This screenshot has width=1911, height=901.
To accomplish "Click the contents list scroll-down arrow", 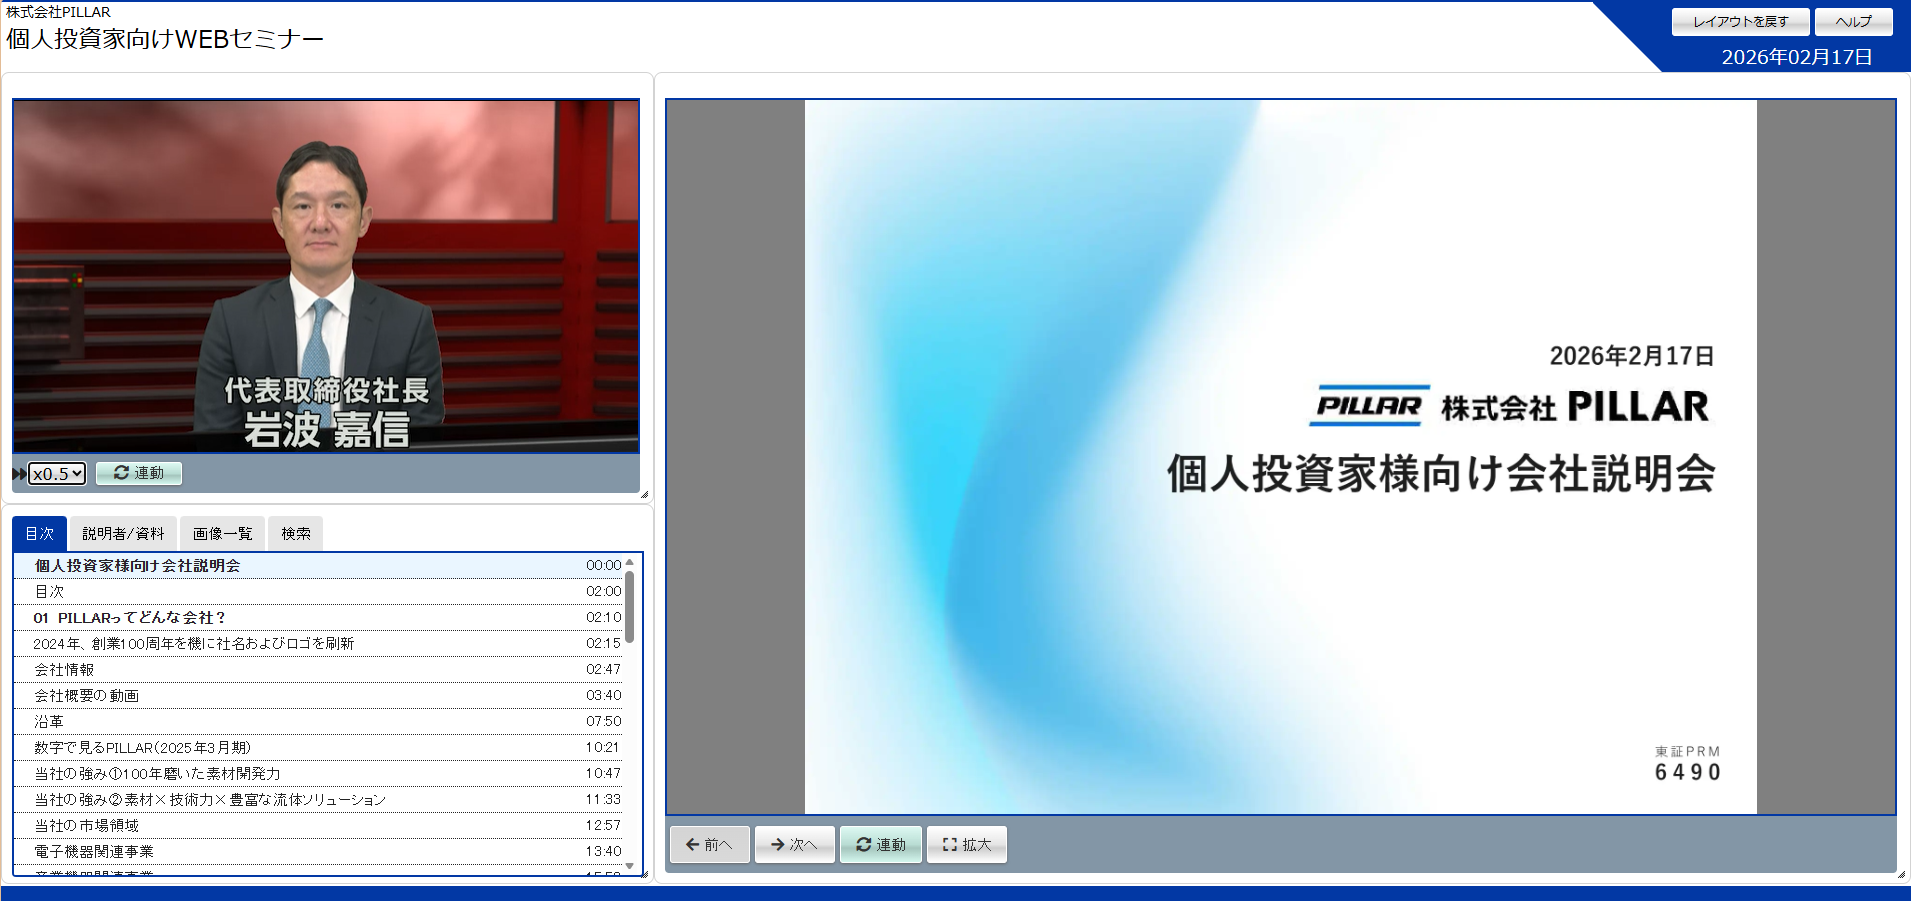I will (630, 866).
